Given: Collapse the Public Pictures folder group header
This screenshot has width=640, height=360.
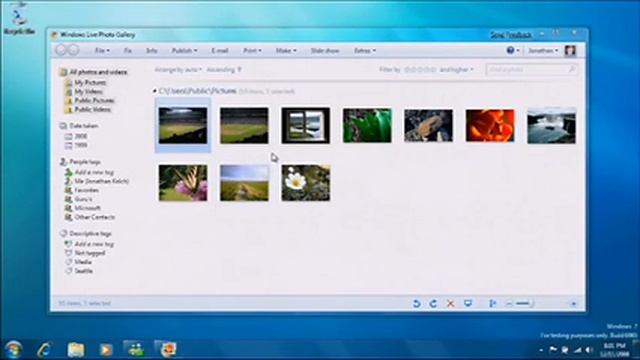Looking at the screenshot, I should point(155,91).
